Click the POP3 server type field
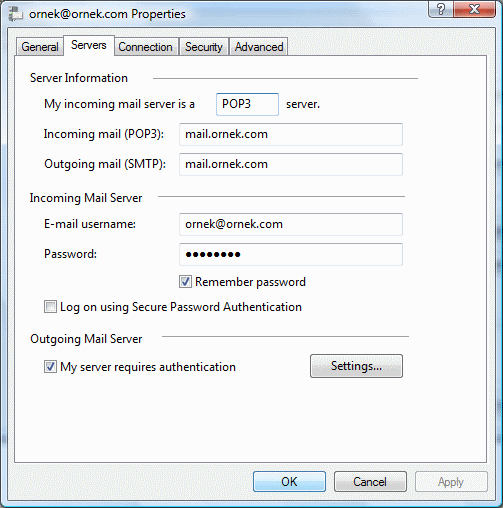 pyautogui.click(x=247, y=104)
